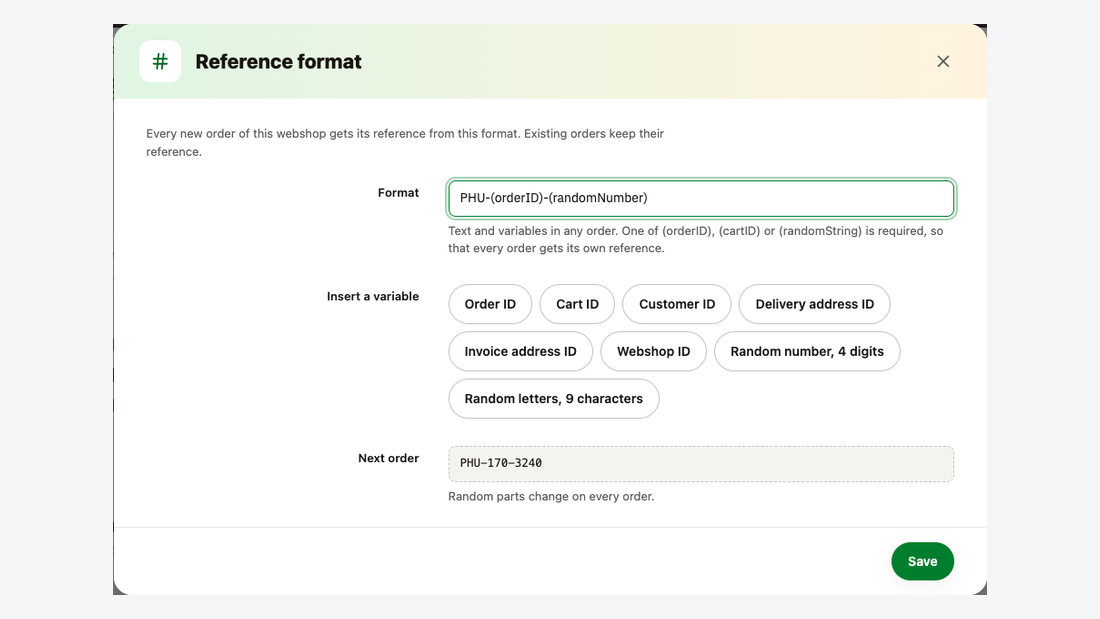
Task: Insert the Cart ID variable
Action: tap(577, 304)
